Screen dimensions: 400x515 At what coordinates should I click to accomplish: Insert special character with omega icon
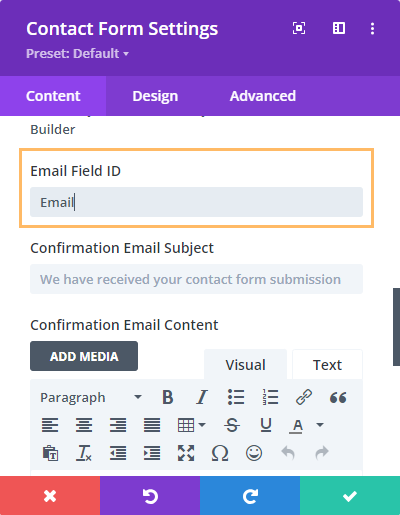220,453
